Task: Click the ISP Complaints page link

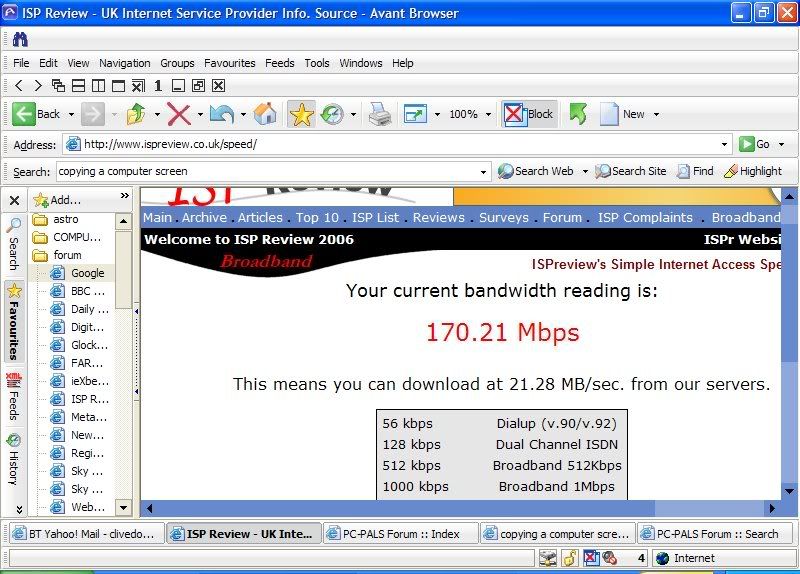Action: pyautogui.click(x=645, y=217)
